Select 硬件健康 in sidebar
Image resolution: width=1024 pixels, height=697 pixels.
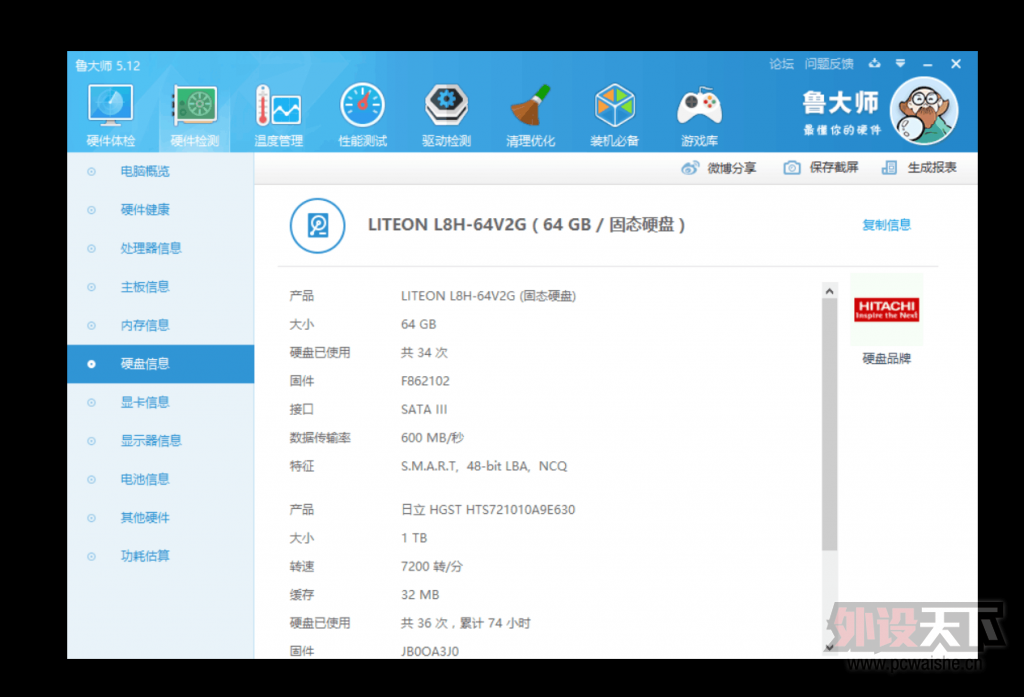(x=161, y=210)
